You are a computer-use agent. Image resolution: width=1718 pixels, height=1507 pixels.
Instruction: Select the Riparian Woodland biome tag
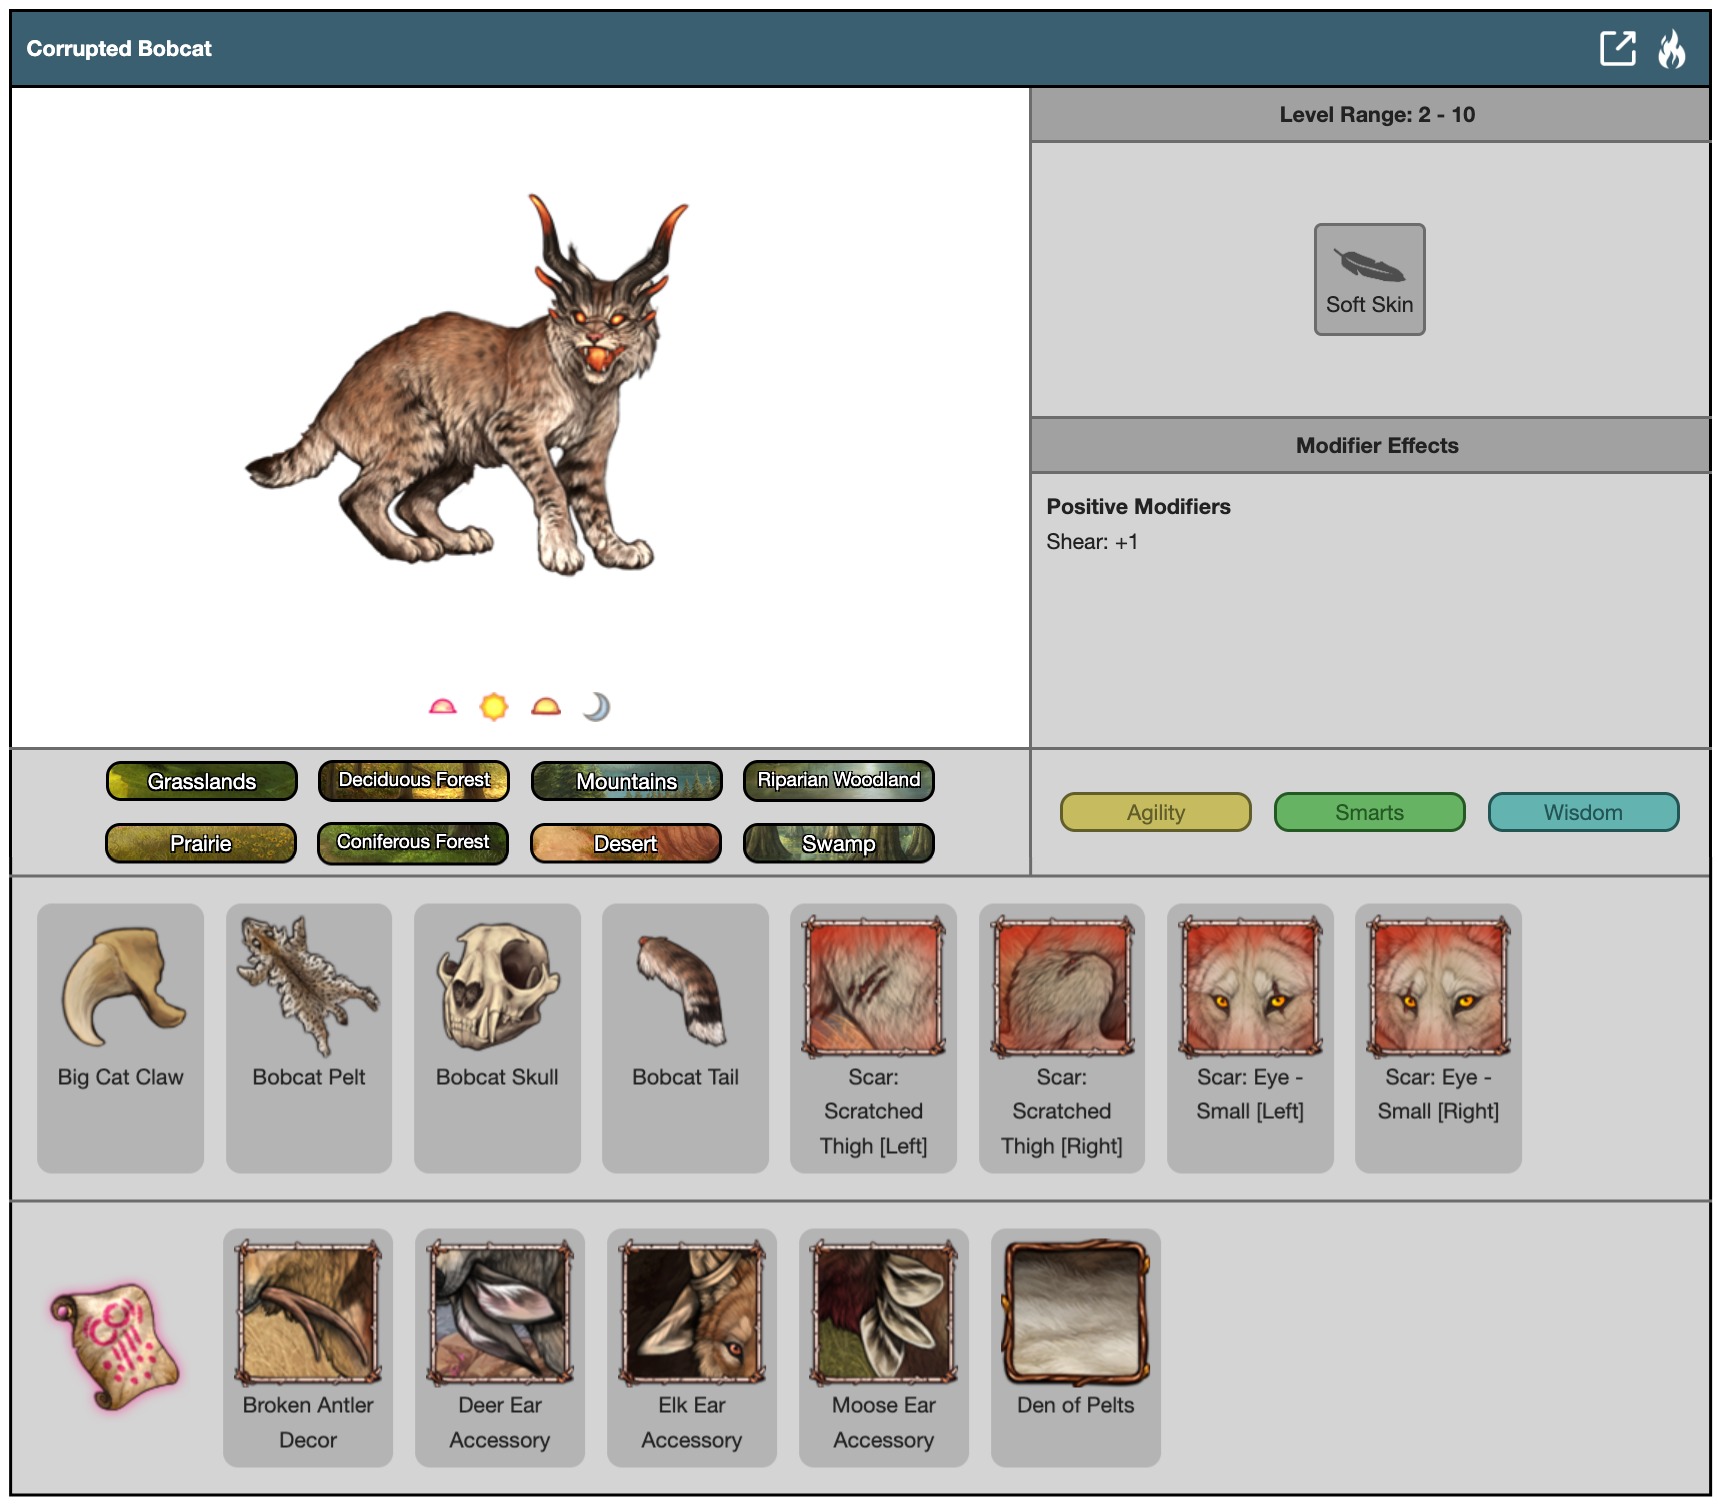[838, 781]
